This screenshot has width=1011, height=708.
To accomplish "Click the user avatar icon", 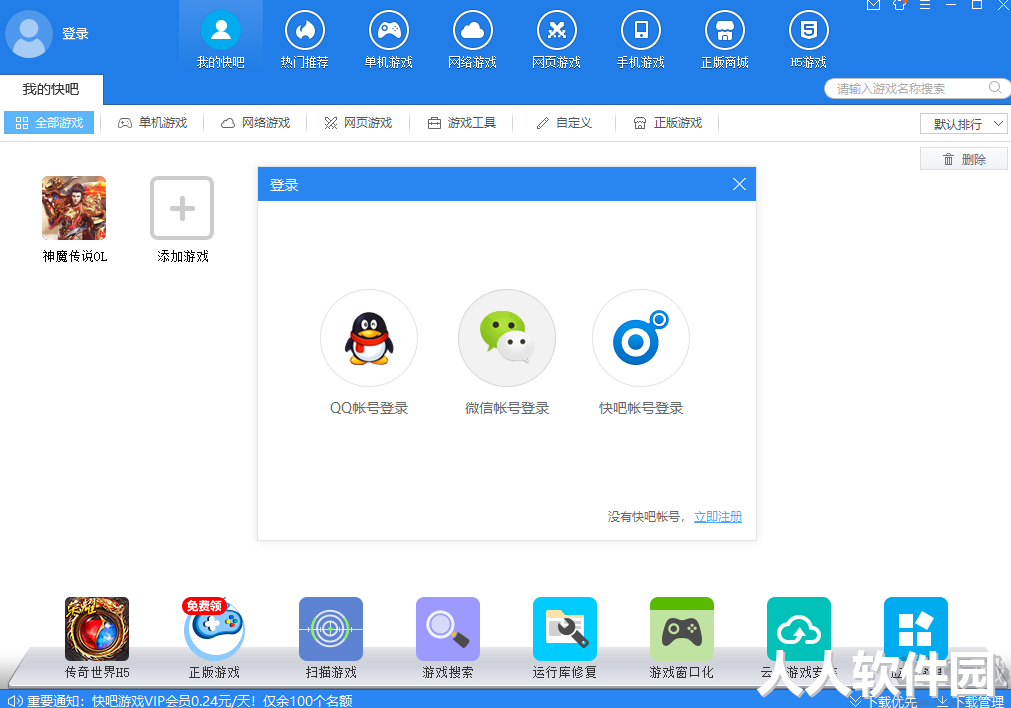I will point(28,34).
